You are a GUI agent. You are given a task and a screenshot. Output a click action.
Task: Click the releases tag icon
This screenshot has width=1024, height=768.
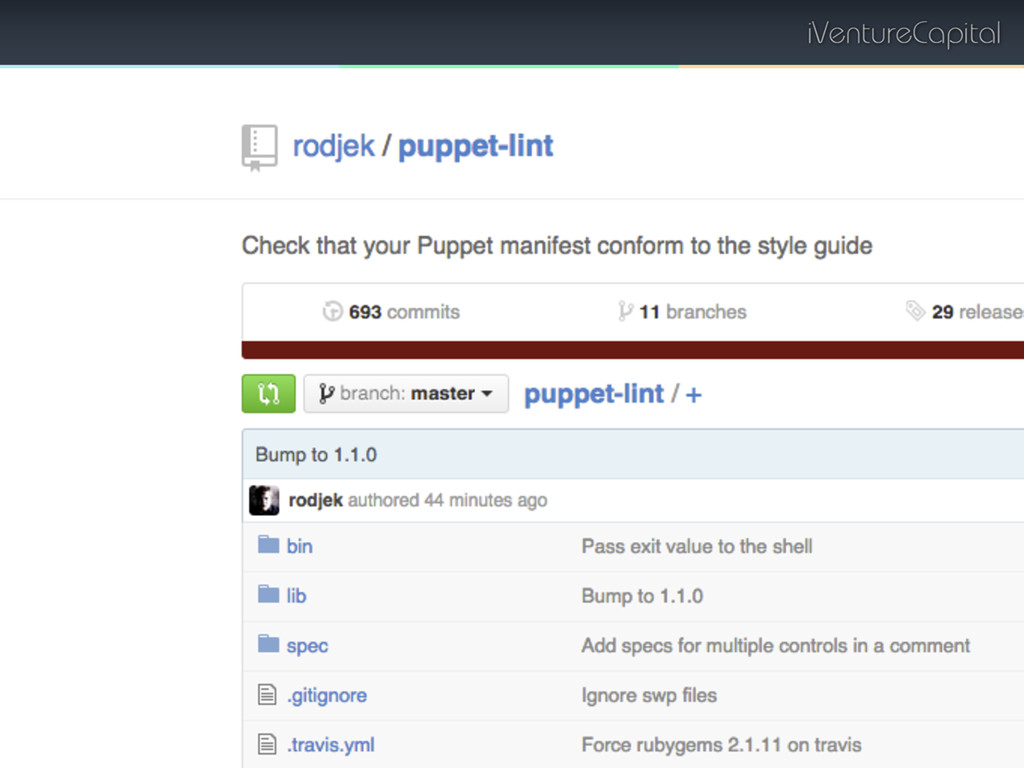[x=916, y=311]
